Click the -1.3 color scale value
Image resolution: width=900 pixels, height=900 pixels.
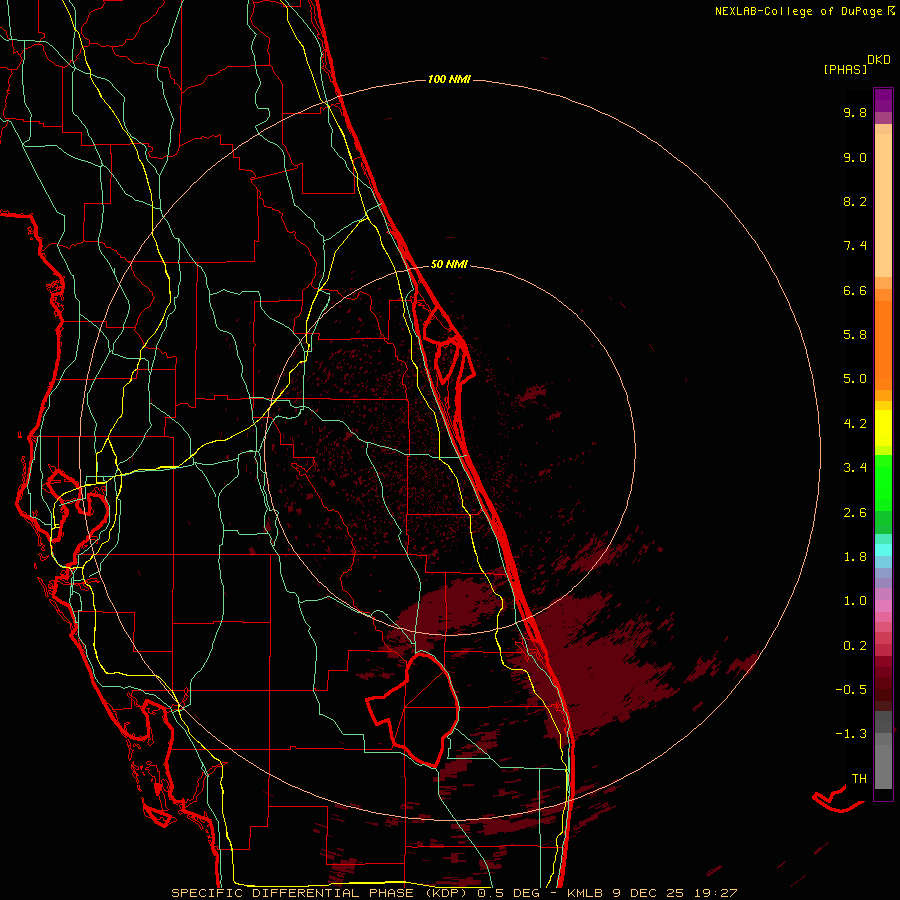click(x=851, y=735)
